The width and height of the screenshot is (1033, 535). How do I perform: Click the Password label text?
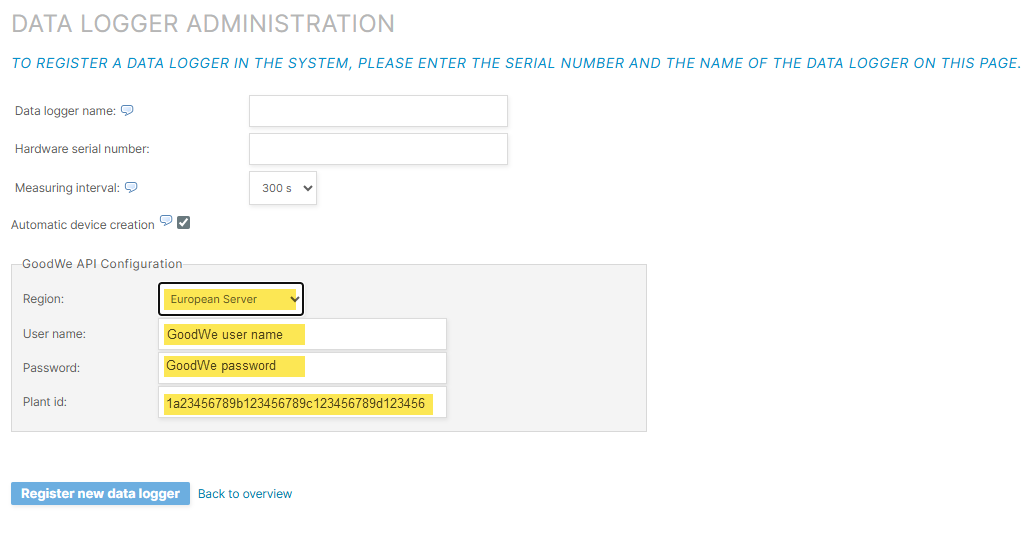click(x=51, y=368)
